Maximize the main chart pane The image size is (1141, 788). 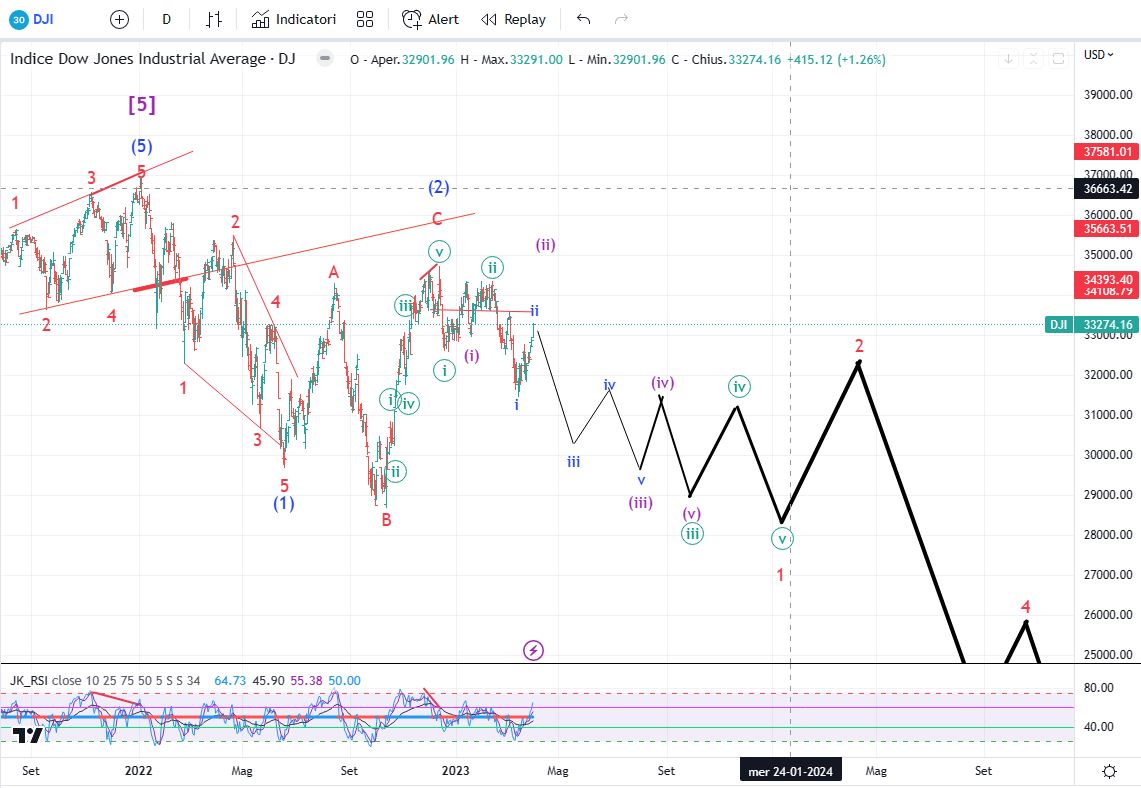(x=1058, y=59)
